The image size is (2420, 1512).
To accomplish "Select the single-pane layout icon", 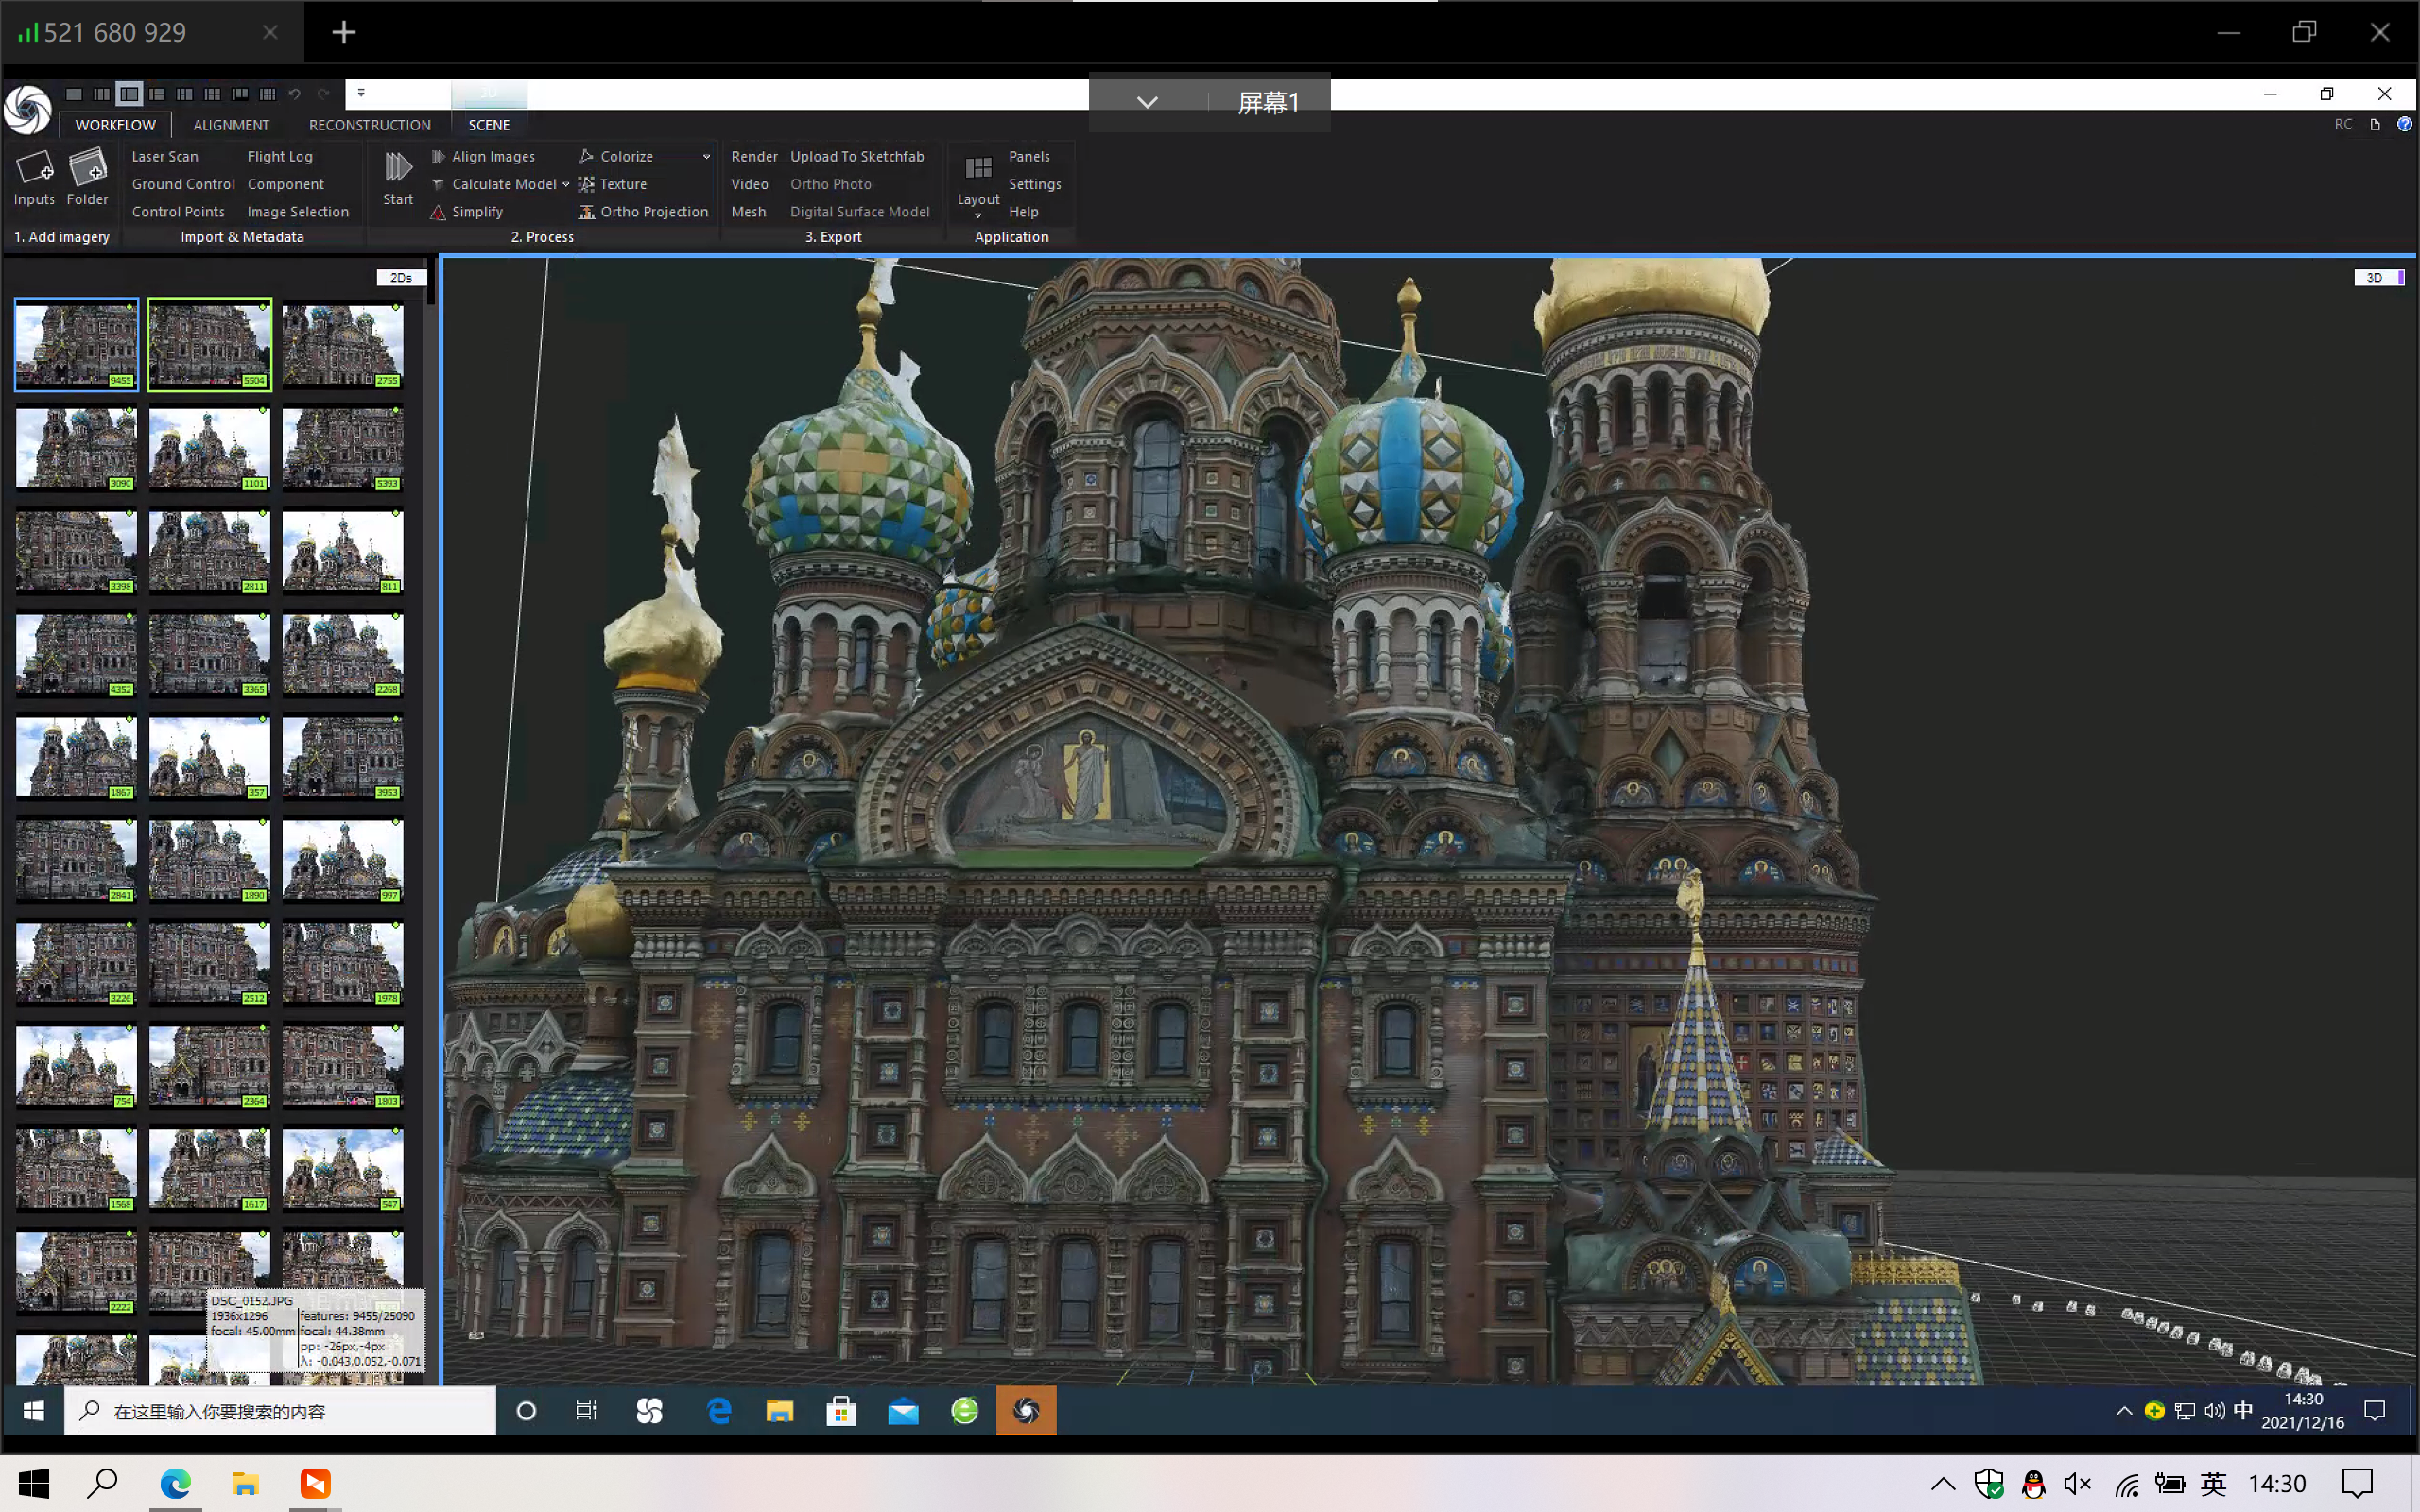I will point(74,94).
